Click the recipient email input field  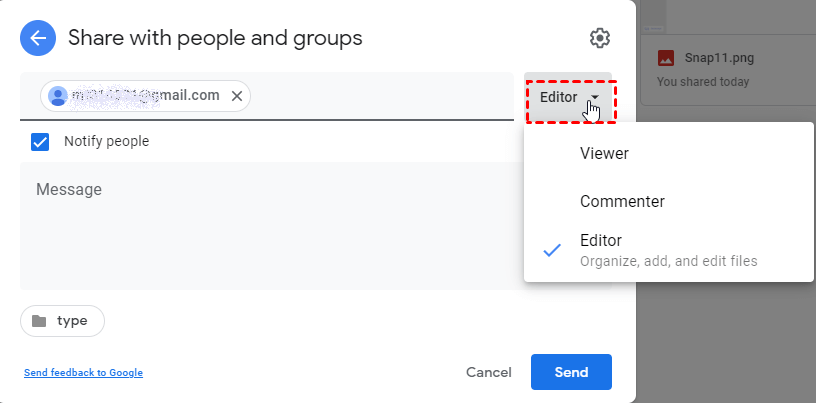pyautogui.click(x=380, y=96)
